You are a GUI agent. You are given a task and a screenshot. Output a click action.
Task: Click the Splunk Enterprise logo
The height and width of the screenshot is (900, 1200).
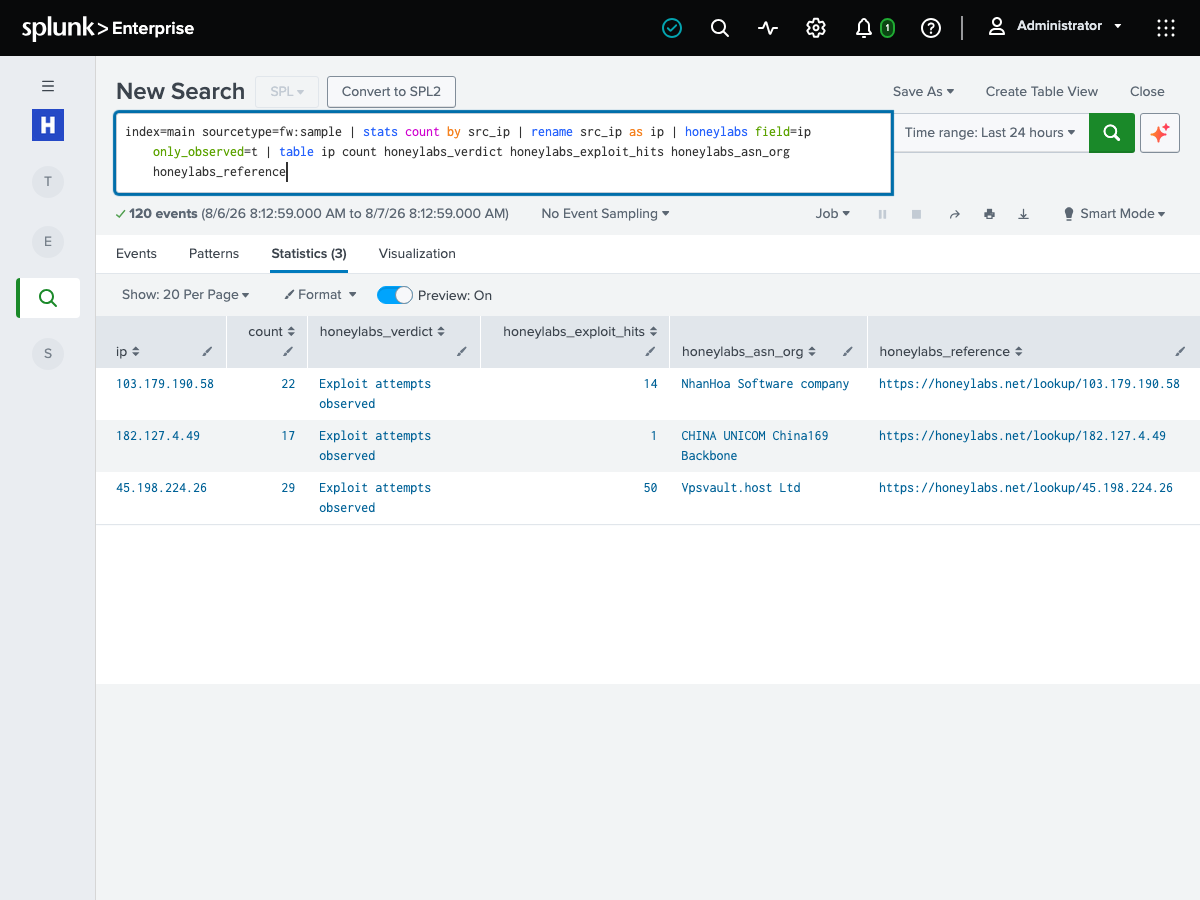[108, 28]
